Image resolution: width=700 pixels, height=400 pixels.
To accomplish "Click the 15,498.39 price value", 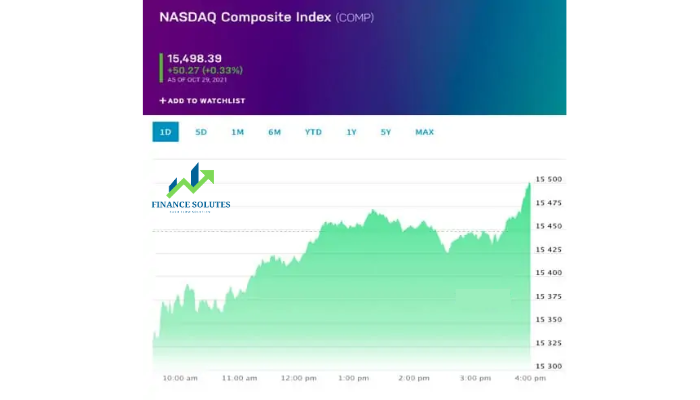I will pyautogui.click(x=195, y=58).
